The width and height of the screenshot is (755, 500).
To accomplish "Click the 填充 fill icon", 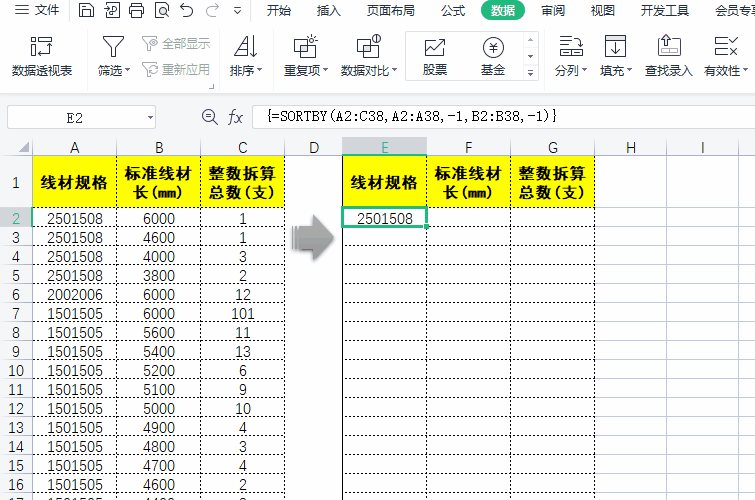I will point(615,47).
